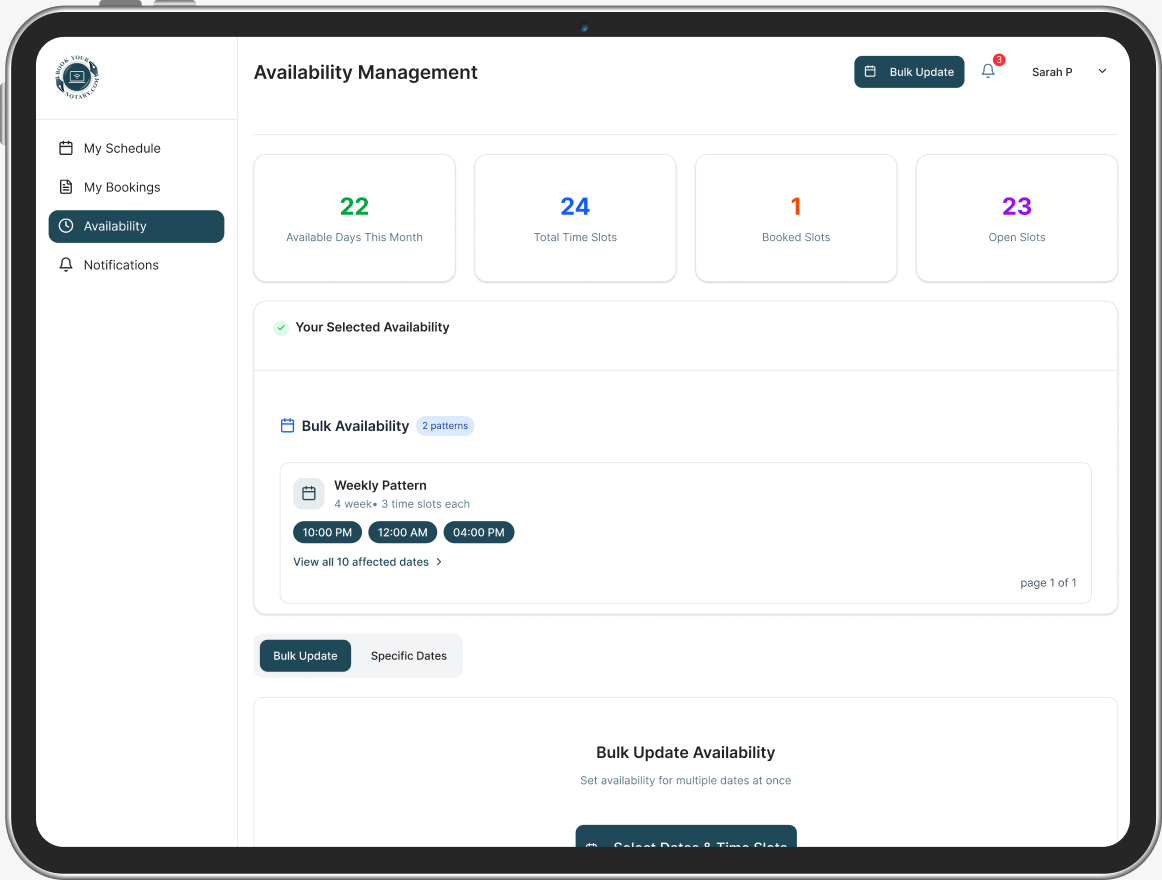
Task: Click '4 week• 3 time slots each' text
Action: pyautogui.click(x=402, y=504)
